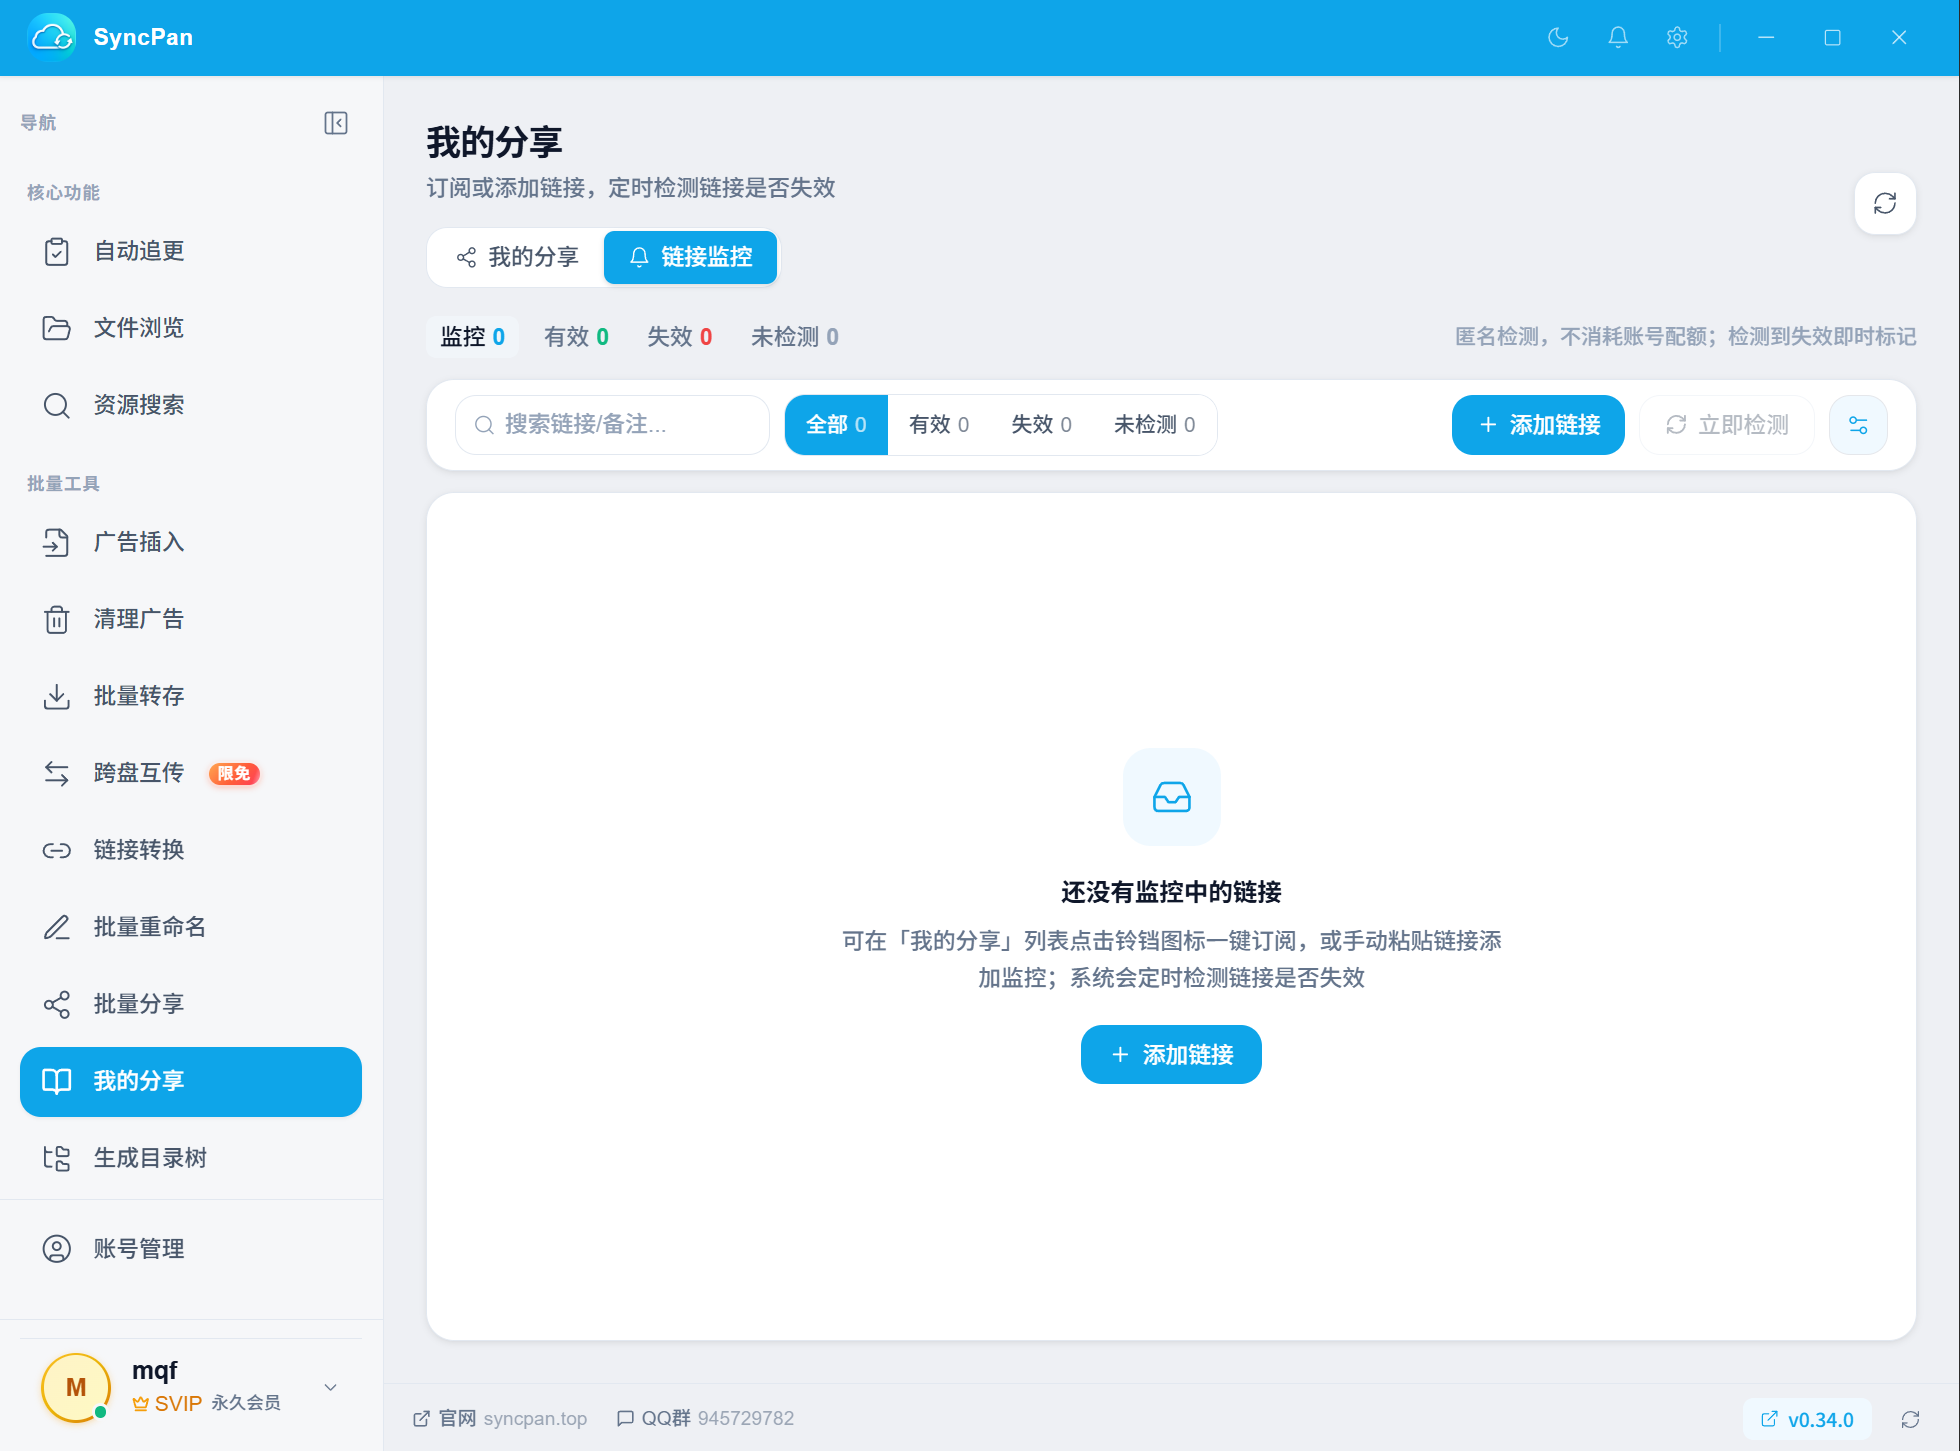Expand the mqf account menu chevron
The height and width of the screenshot is (1451, 1960).
pyautogui.click(x=331, y=1387)
